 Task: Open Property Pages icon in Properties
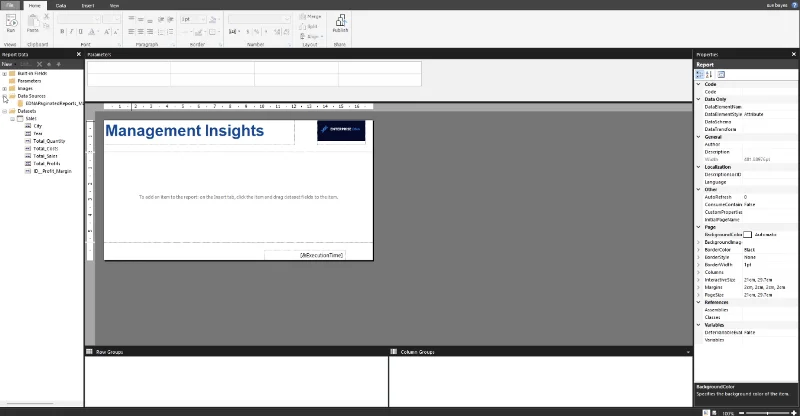pos(721,75)
